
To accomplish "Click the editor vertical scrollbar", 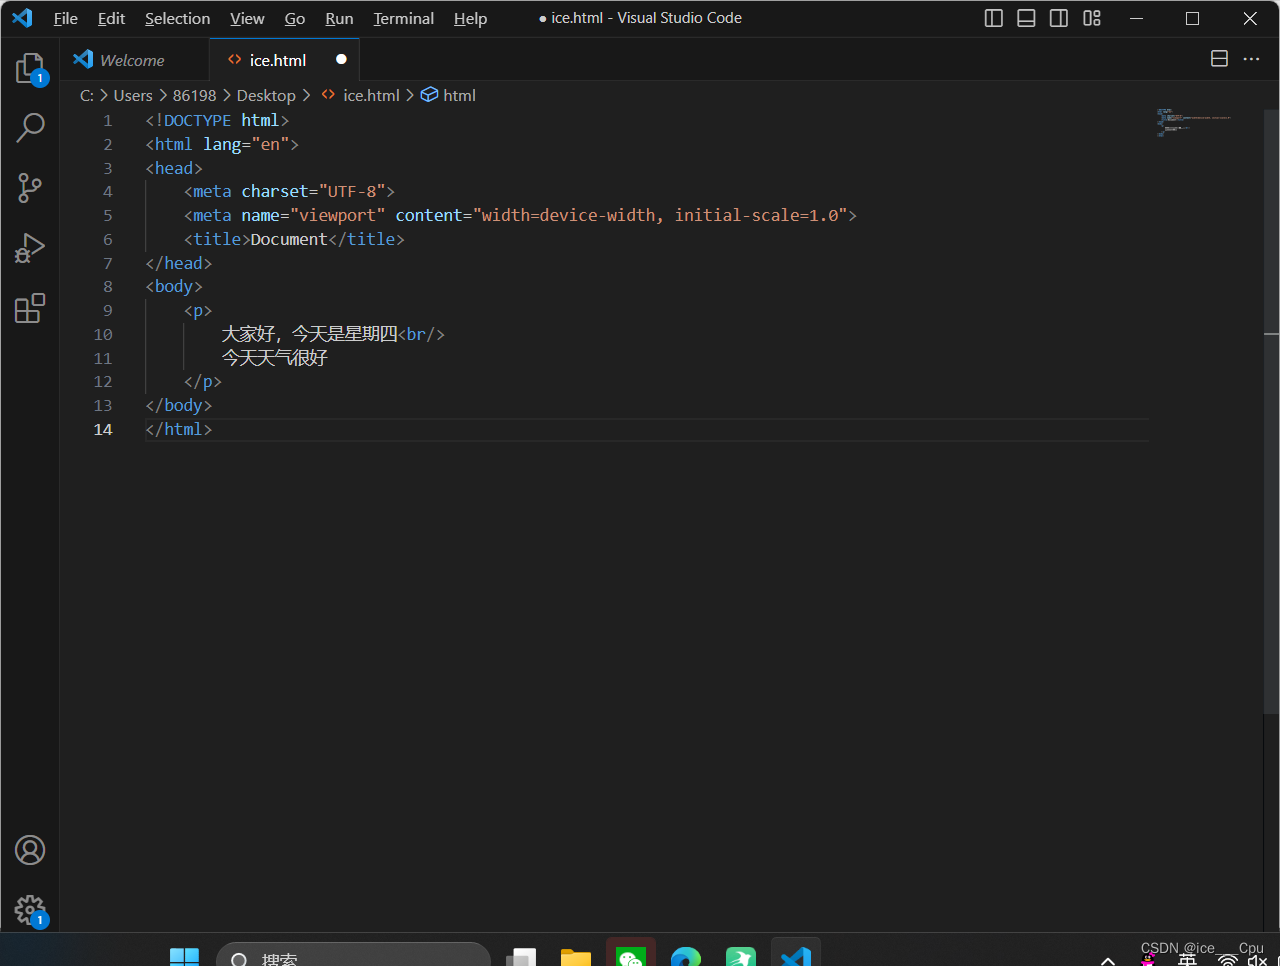I will point(1271,412).
